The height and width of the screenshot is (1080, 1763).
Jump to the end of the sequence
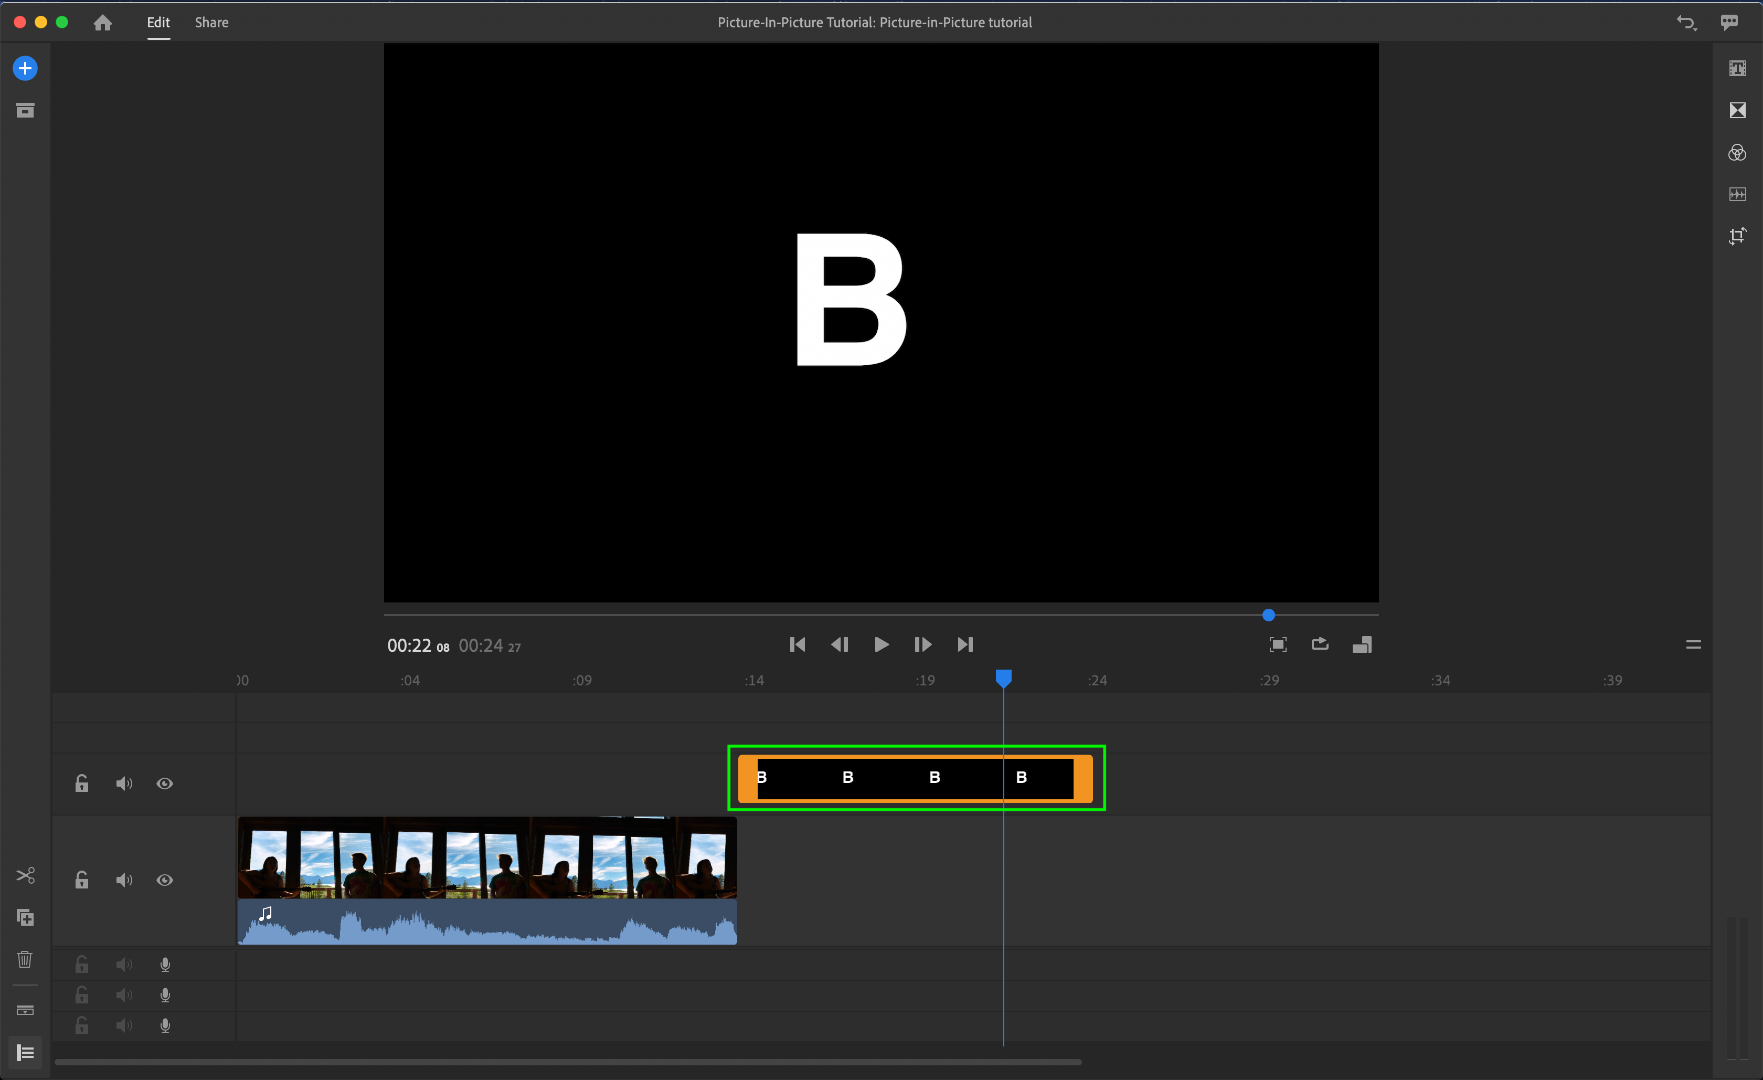coord(965,645)
